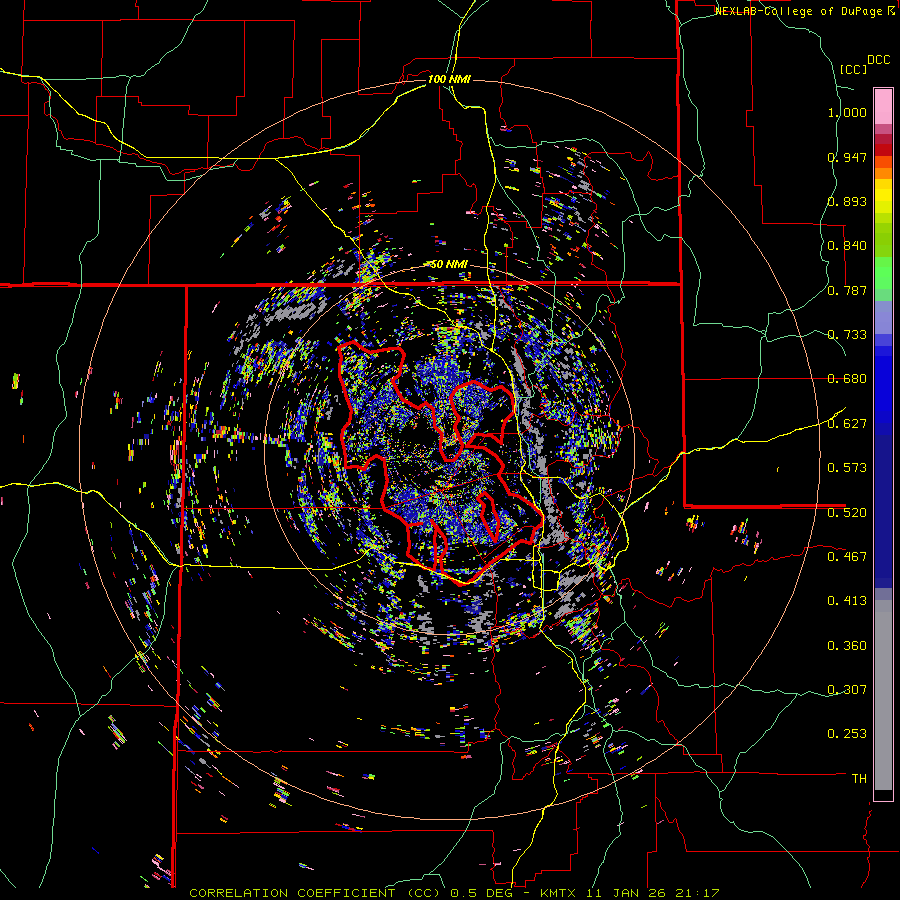Select the 0.253 legend value
Viewport: 900px width, 900px height.
847,734
